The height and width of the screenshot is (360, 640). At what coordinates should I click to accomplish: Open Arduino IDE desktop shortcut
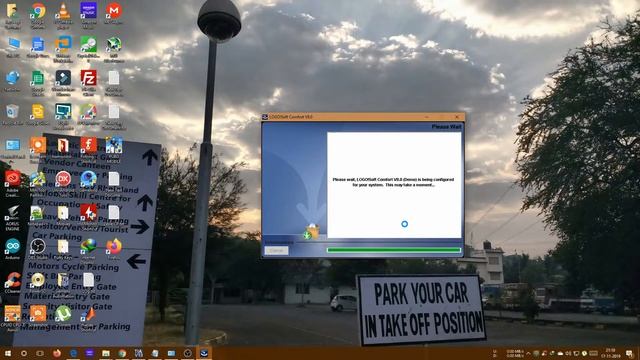pyautogui.click(x=12, y=247)
